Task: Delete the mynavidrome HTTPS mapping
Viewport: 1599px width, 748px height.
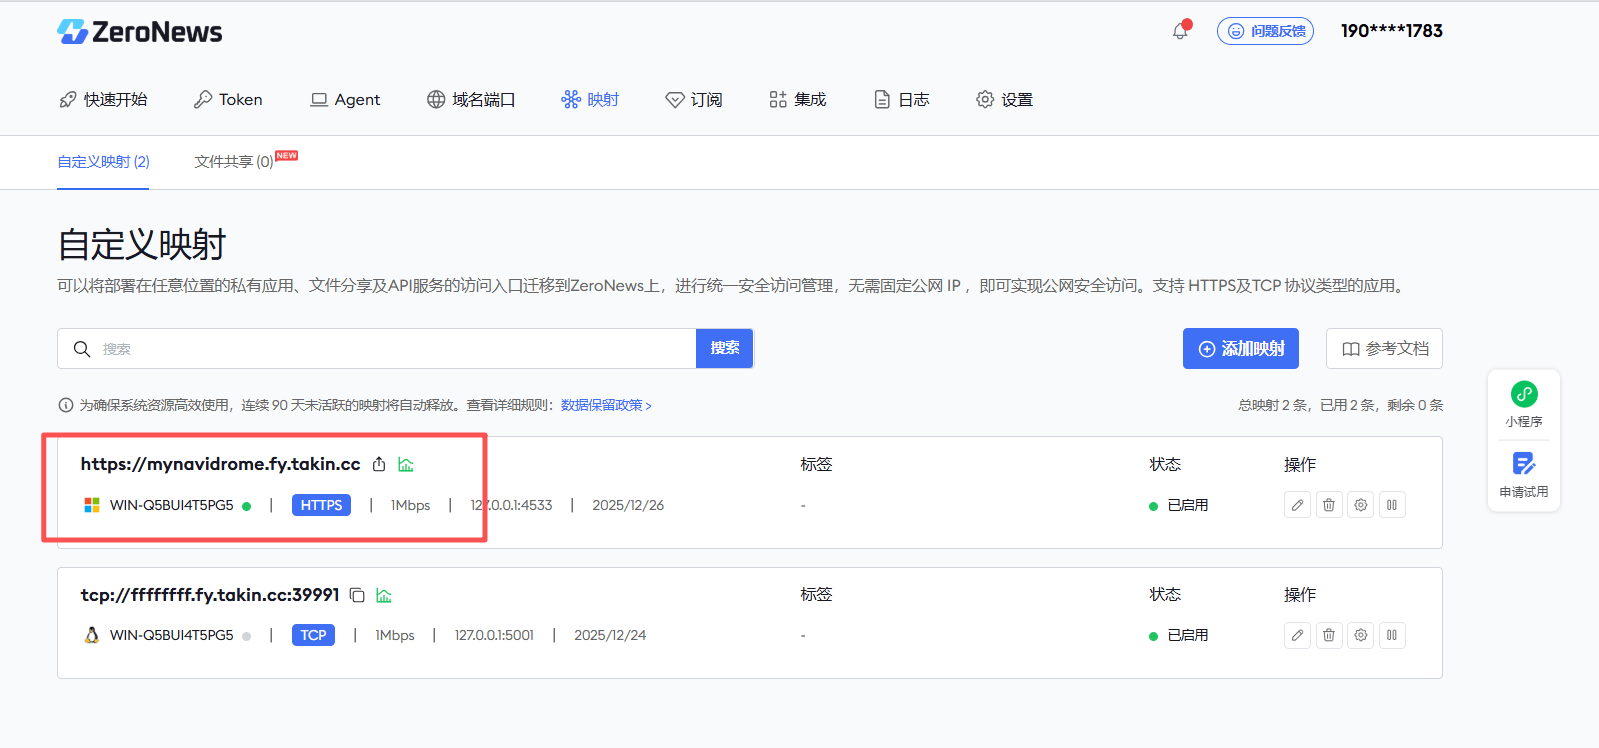Action: tap(1329, 505)
